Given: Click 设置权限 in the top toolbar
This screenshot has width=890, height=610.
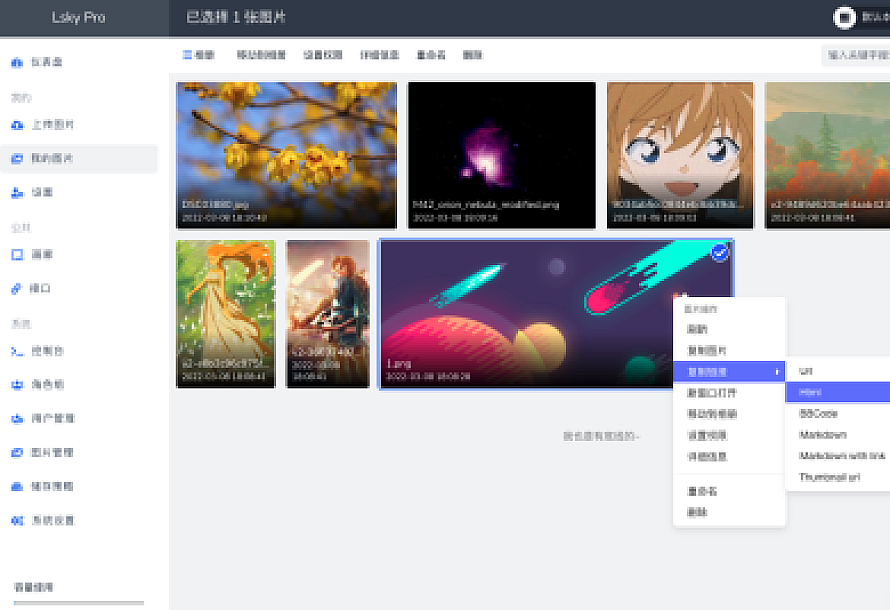Looking at the screenshot, I should pyautogui.click(x=323, y=55).
